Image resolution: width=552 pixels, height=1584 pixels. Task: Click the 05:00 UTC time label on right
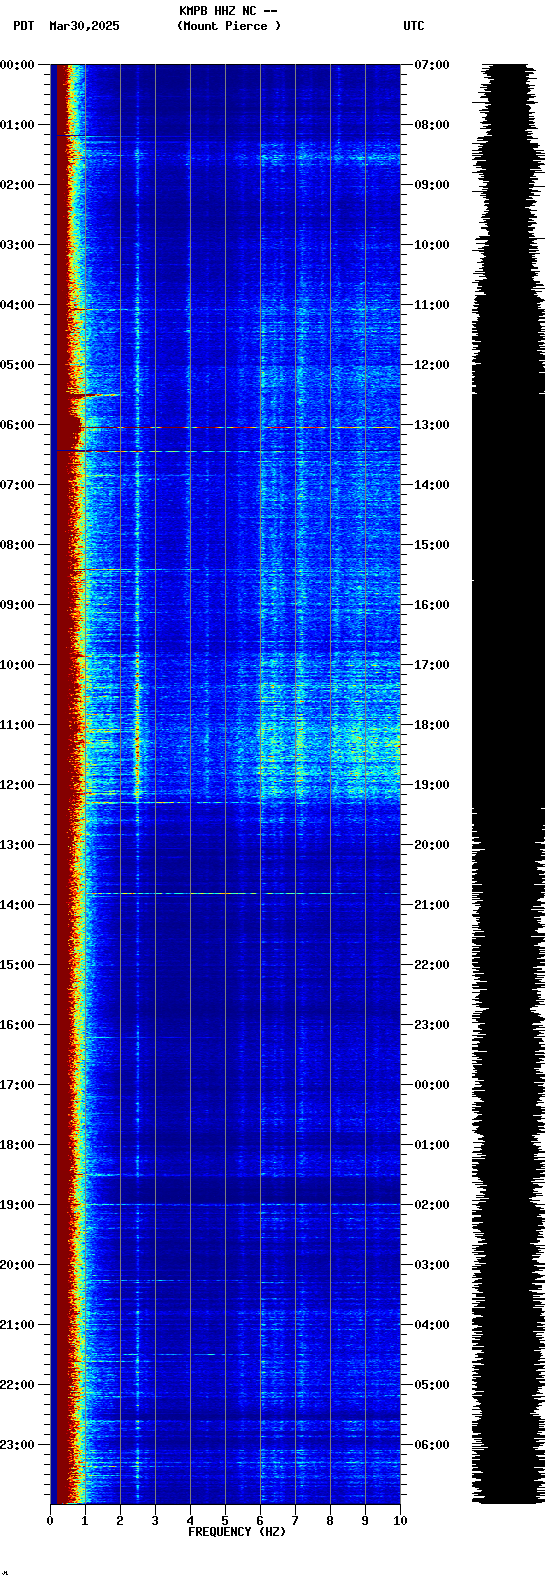click(432, 1385)
